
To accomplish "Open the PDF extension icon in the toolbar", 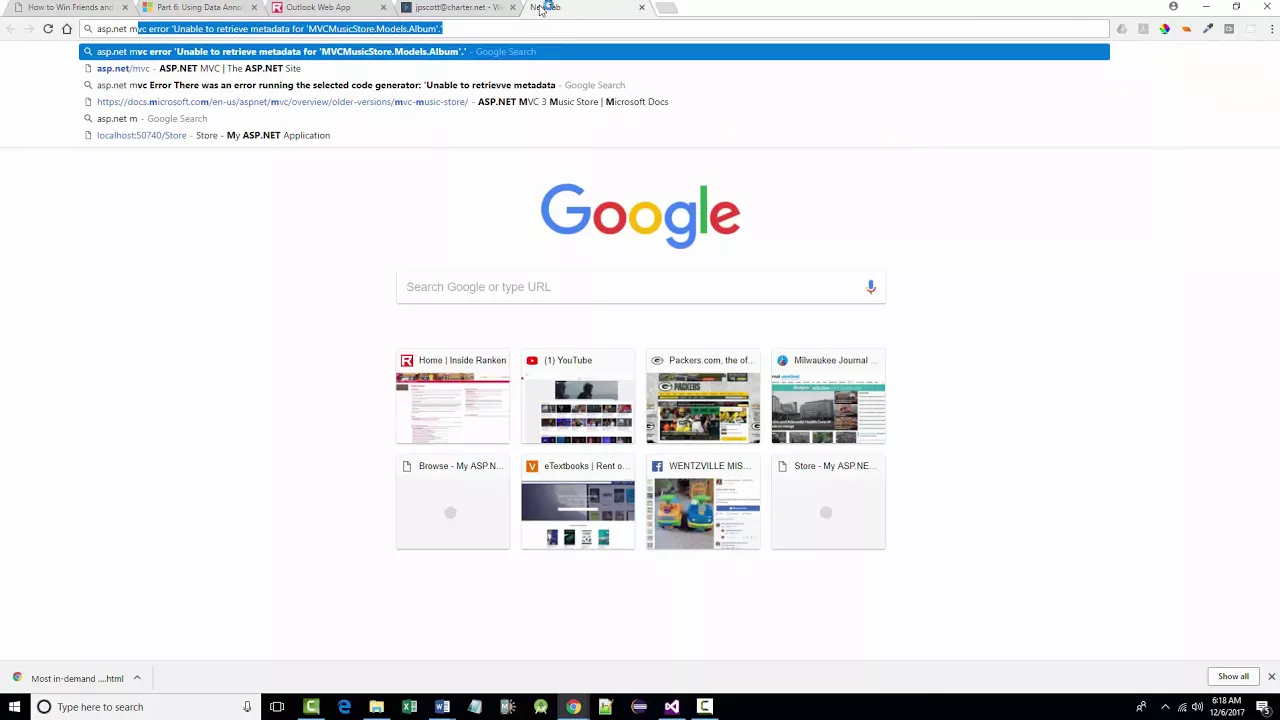I will (x=1143, y=29).
